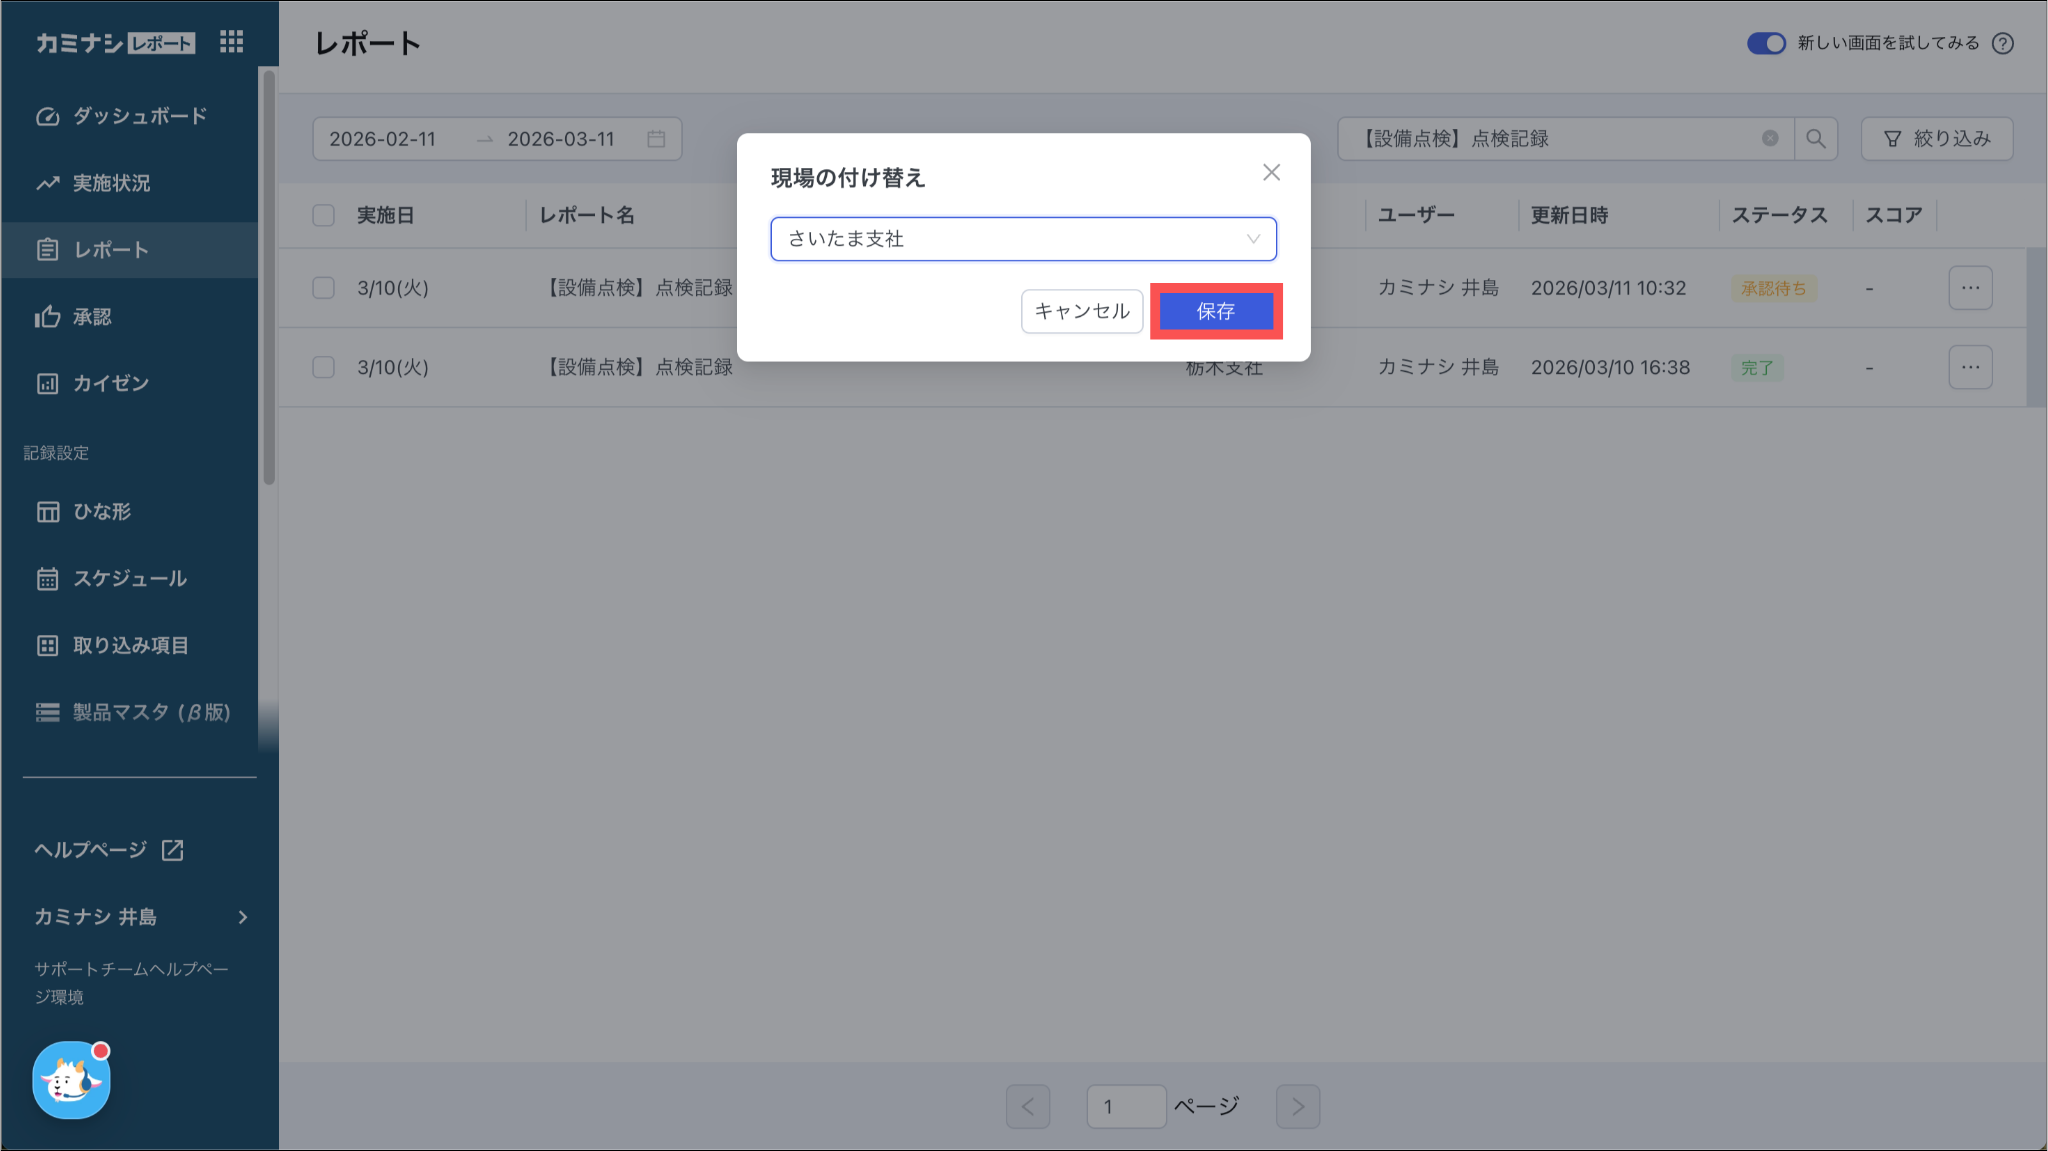The image size is (2048, 1151).
Task: Expand the カミナシ 井島 user menu
Action: 140,917
